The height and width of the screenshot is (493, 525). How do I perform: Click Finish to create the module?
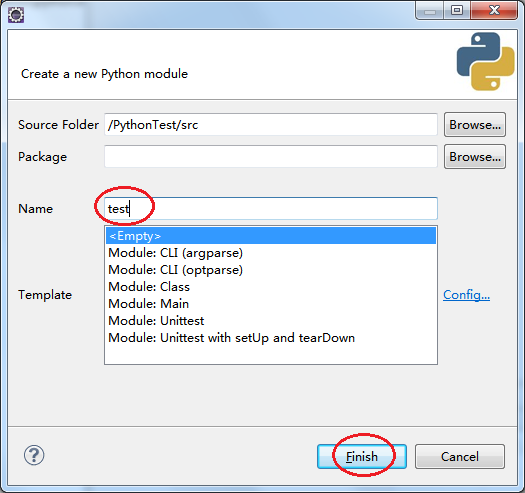point(362,456)
